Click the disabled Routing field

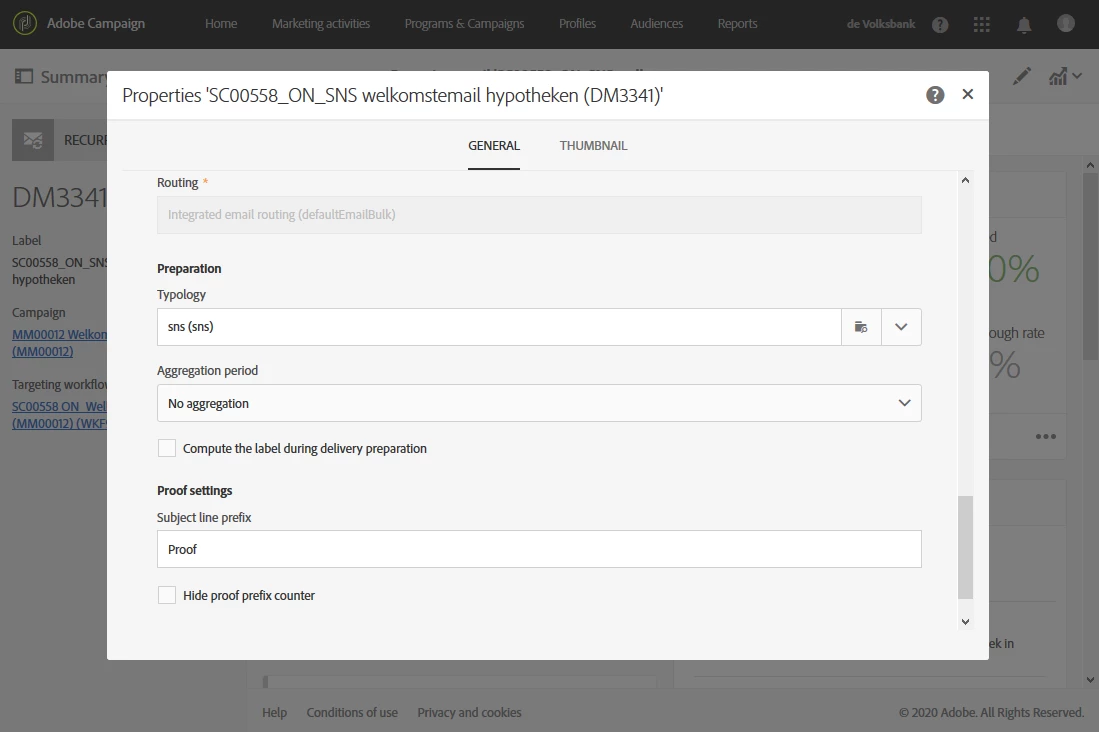tap(539, 215)
